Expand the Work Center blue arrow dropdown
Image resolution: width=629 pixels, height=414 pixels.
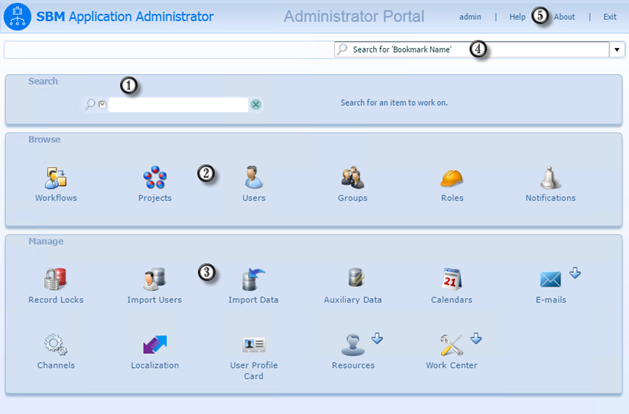(x=476, y=338)
